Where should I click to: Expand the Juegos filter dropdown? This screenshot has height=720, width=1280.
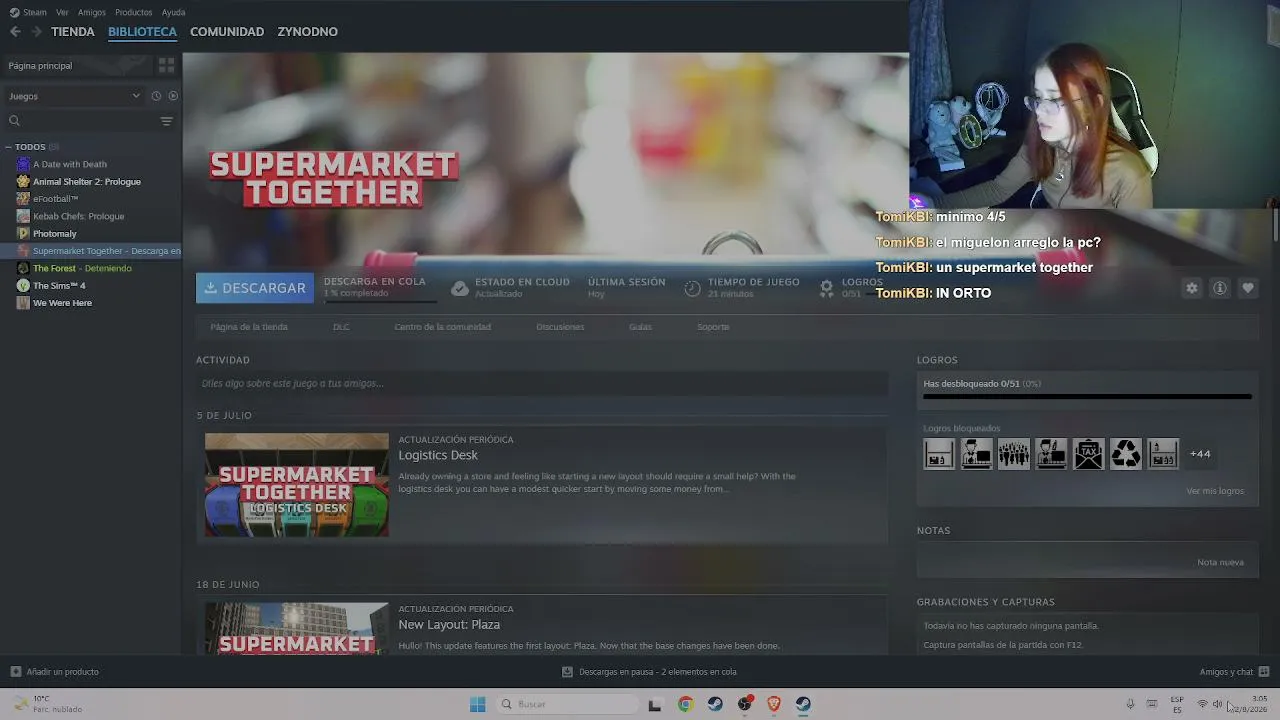coord(75,96)
